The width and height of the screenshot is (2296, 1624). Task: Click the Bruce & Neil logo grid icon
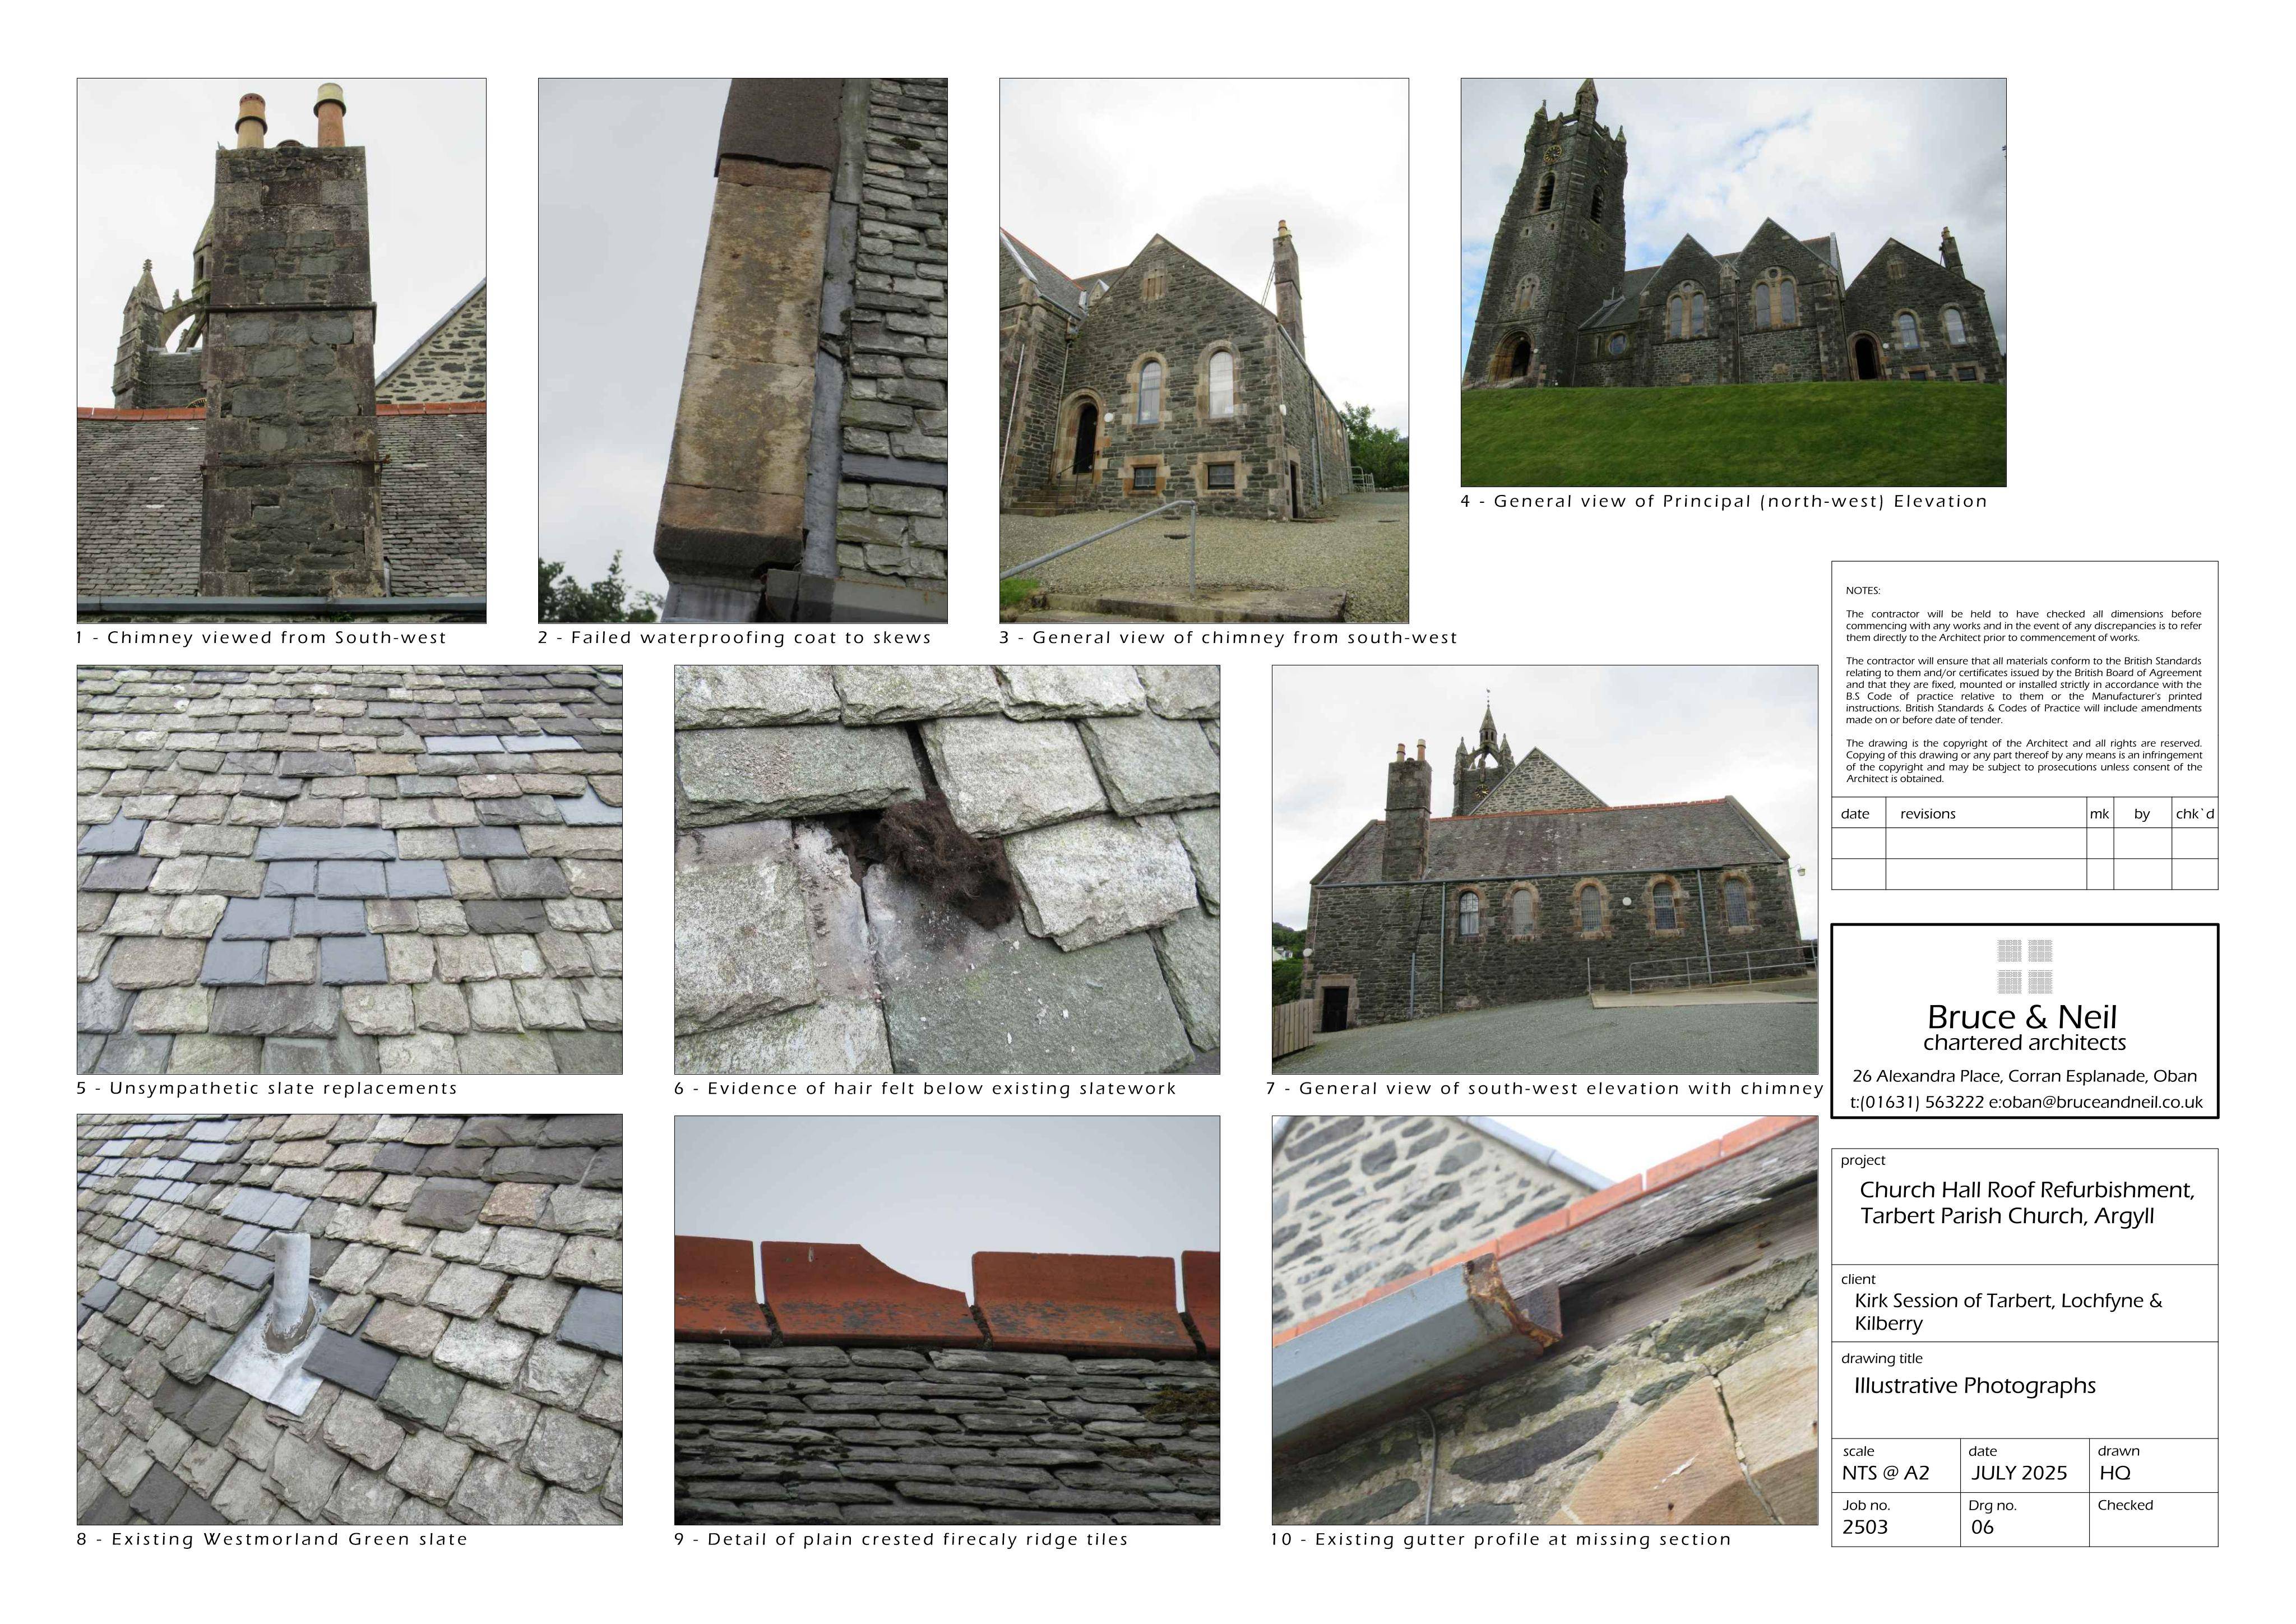[x=2025, y=966]
